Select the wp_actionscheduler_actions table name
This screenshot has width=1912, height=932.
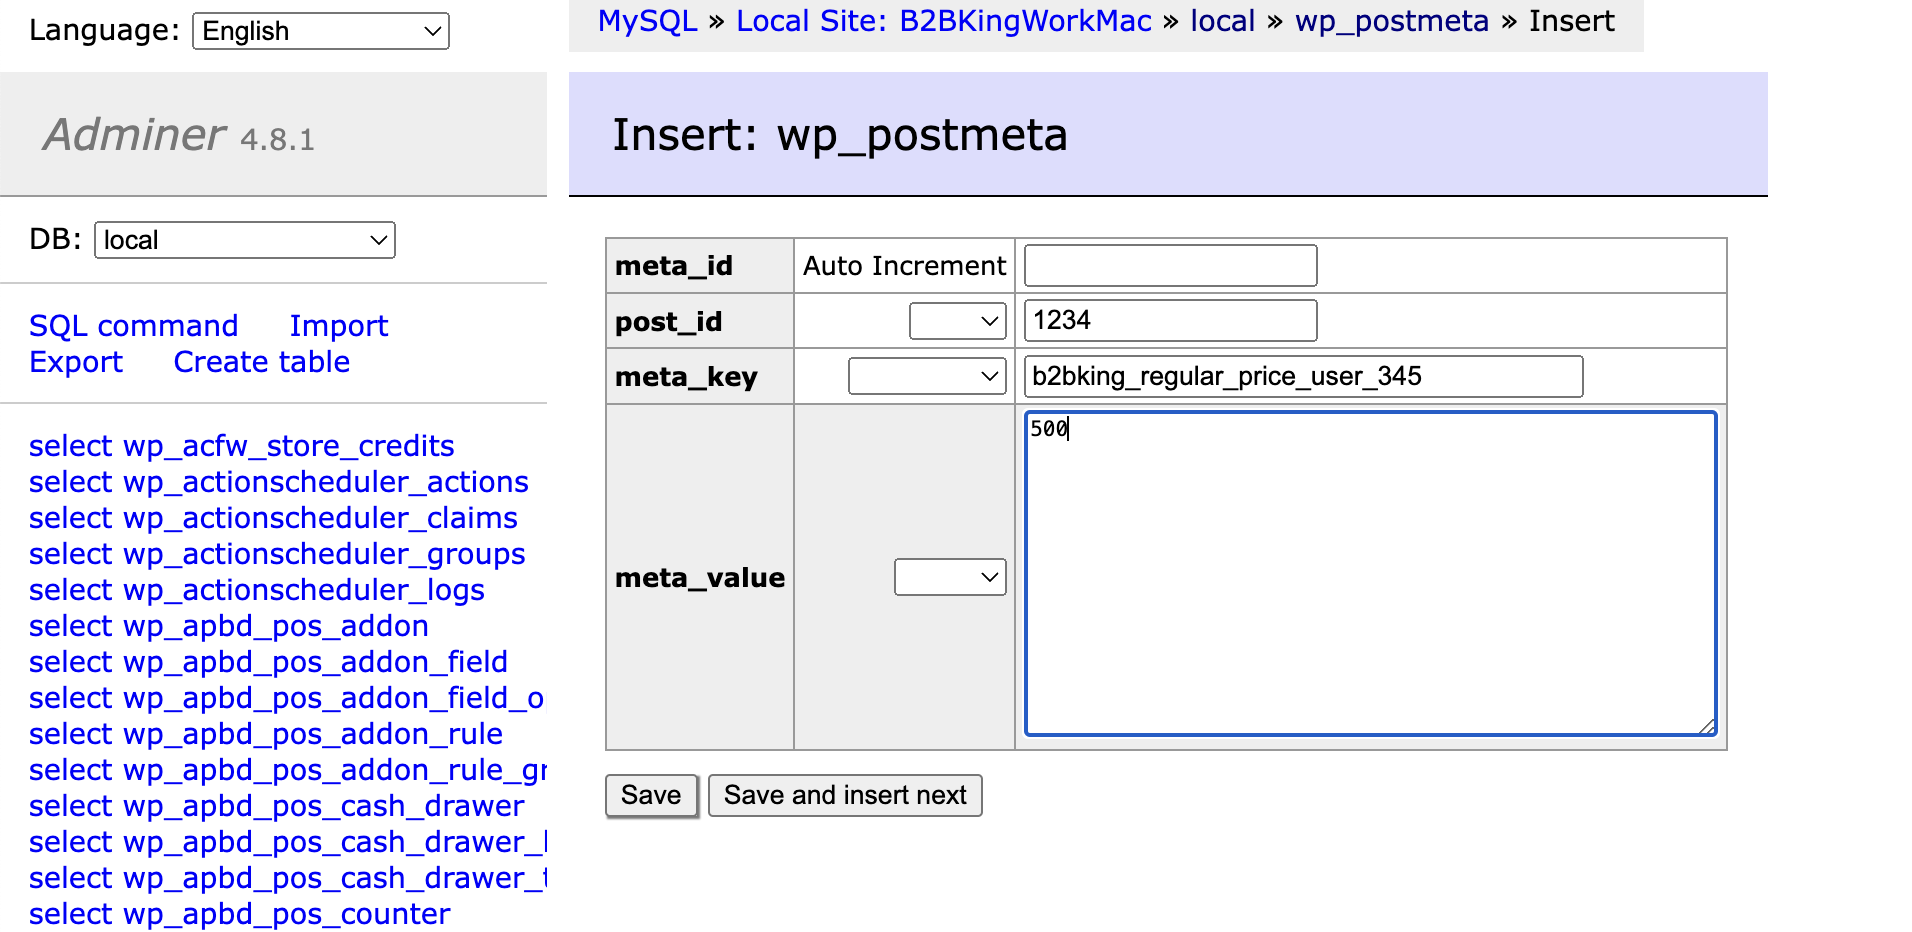click(326, 482)
